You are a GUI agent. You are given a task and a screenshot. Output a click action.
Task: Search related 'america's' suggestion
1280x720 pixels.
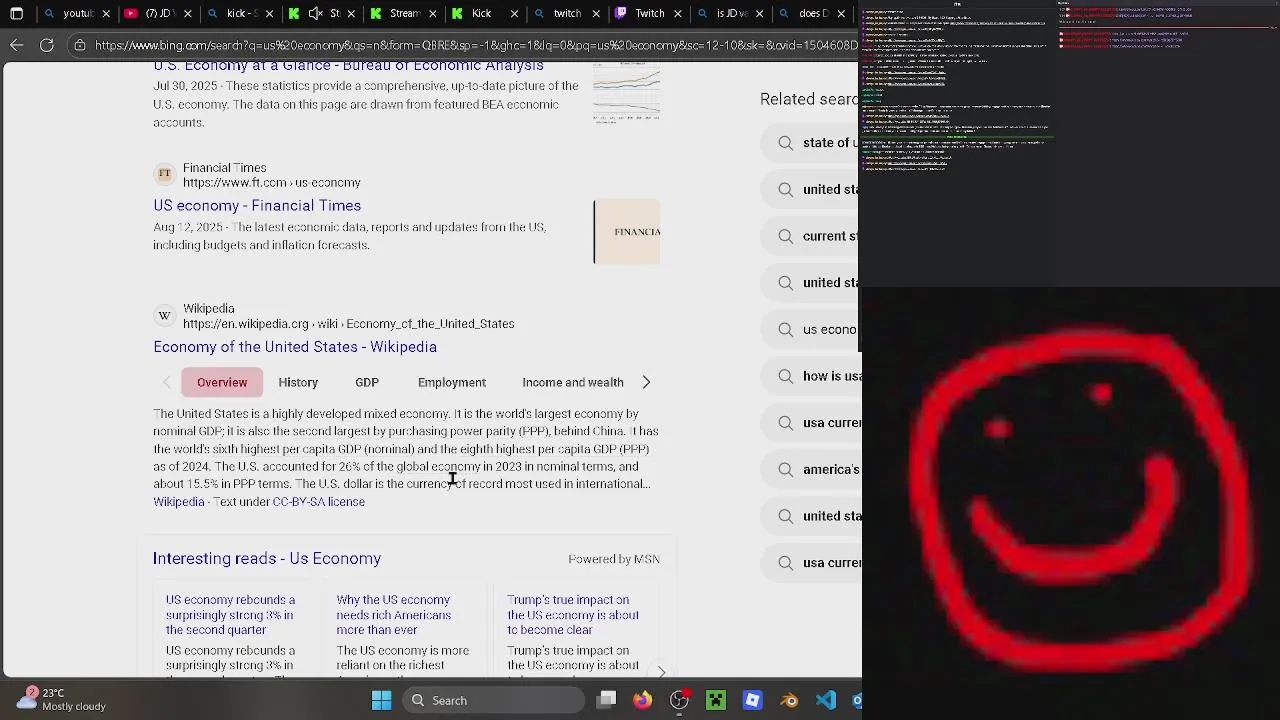[811, 469]
